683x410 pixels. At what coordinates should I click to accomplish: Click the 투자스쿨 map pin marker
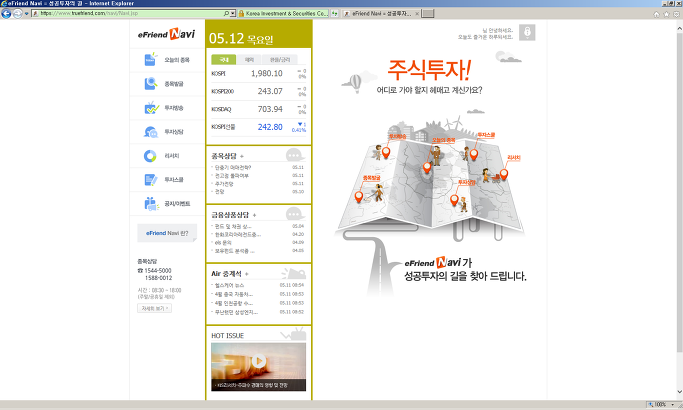pyautogui.click(x=474, y=154)
